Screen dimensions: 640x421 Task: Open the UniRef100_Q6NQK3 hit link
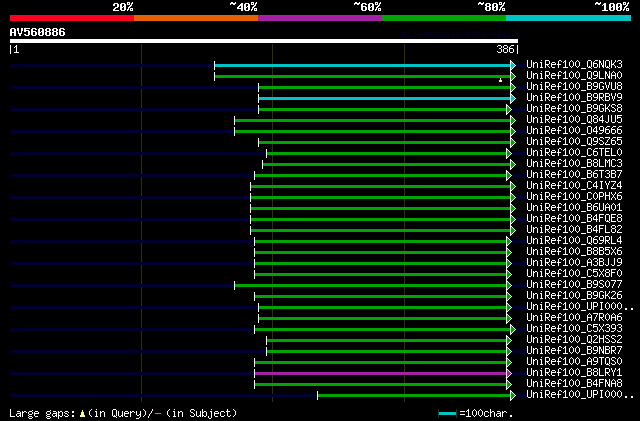point(574,65)
